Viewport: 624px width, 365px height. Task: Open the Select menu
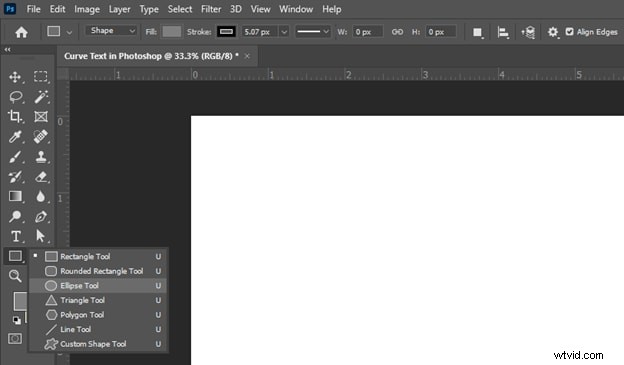point(179,9)
